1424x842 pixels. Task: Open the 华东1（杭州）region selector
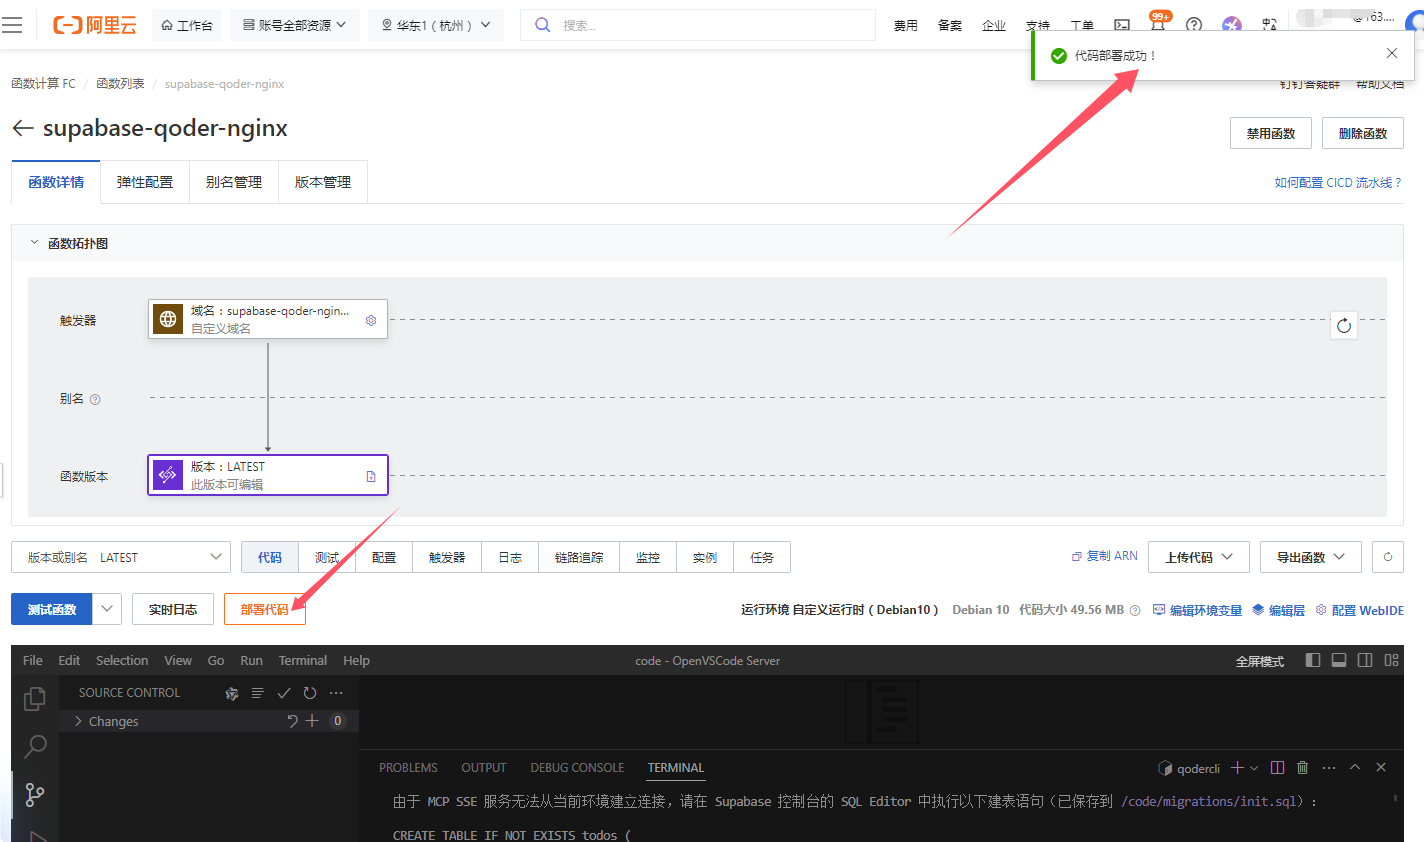pos(435,25)
